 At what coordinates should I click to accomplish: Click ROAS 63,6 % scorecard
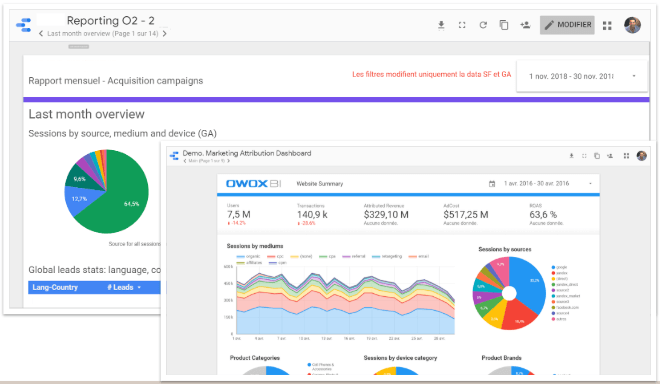(546, 214)
